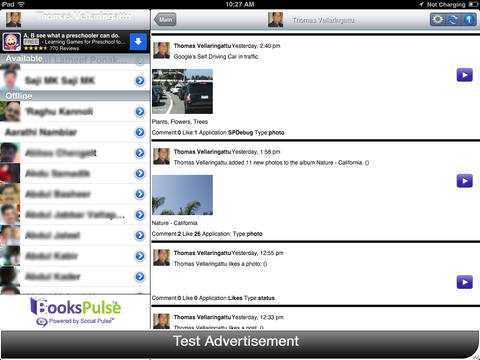The width and height of the screenshot is (480, 360).
Task: Open disclosure arrow for Raghu Kannoli
Action: coord(140,112)
